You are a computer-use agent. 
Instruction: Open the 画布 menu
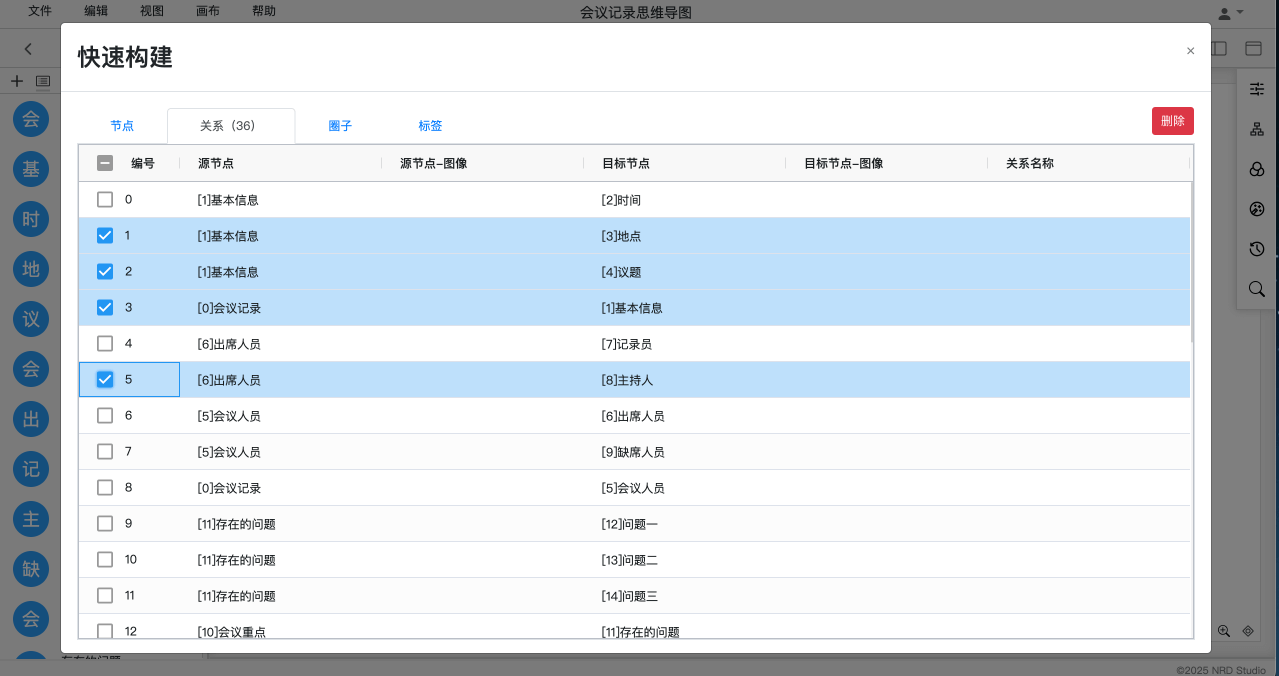coord(208,11)
